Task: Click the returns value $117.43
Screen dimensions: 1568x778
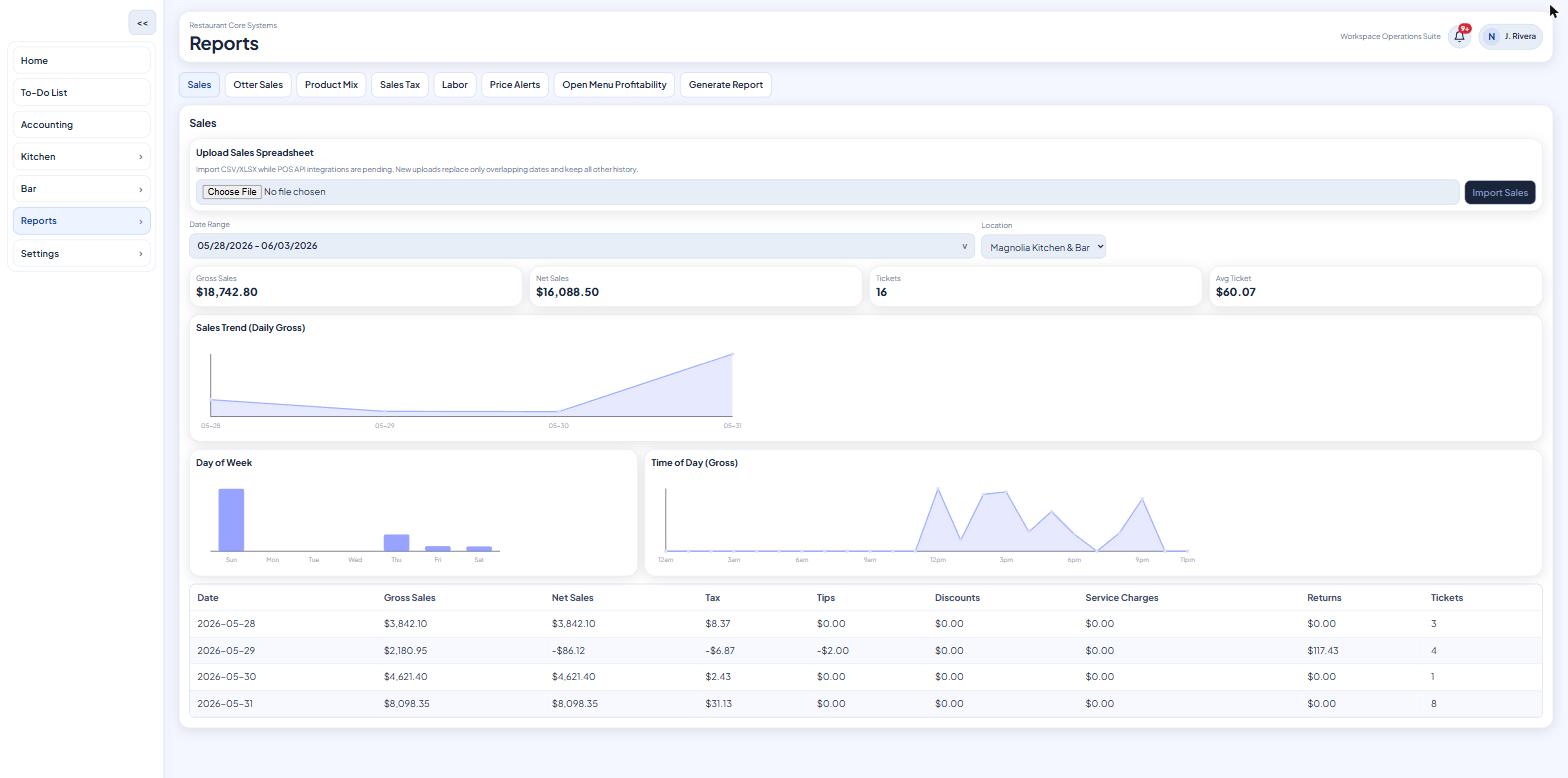Action: (1322, 651)
